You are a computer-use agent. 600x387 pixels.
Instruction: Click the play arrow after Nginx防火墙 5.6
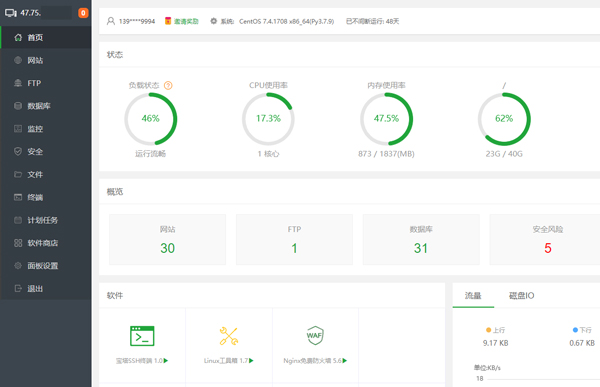pos(345,361)
